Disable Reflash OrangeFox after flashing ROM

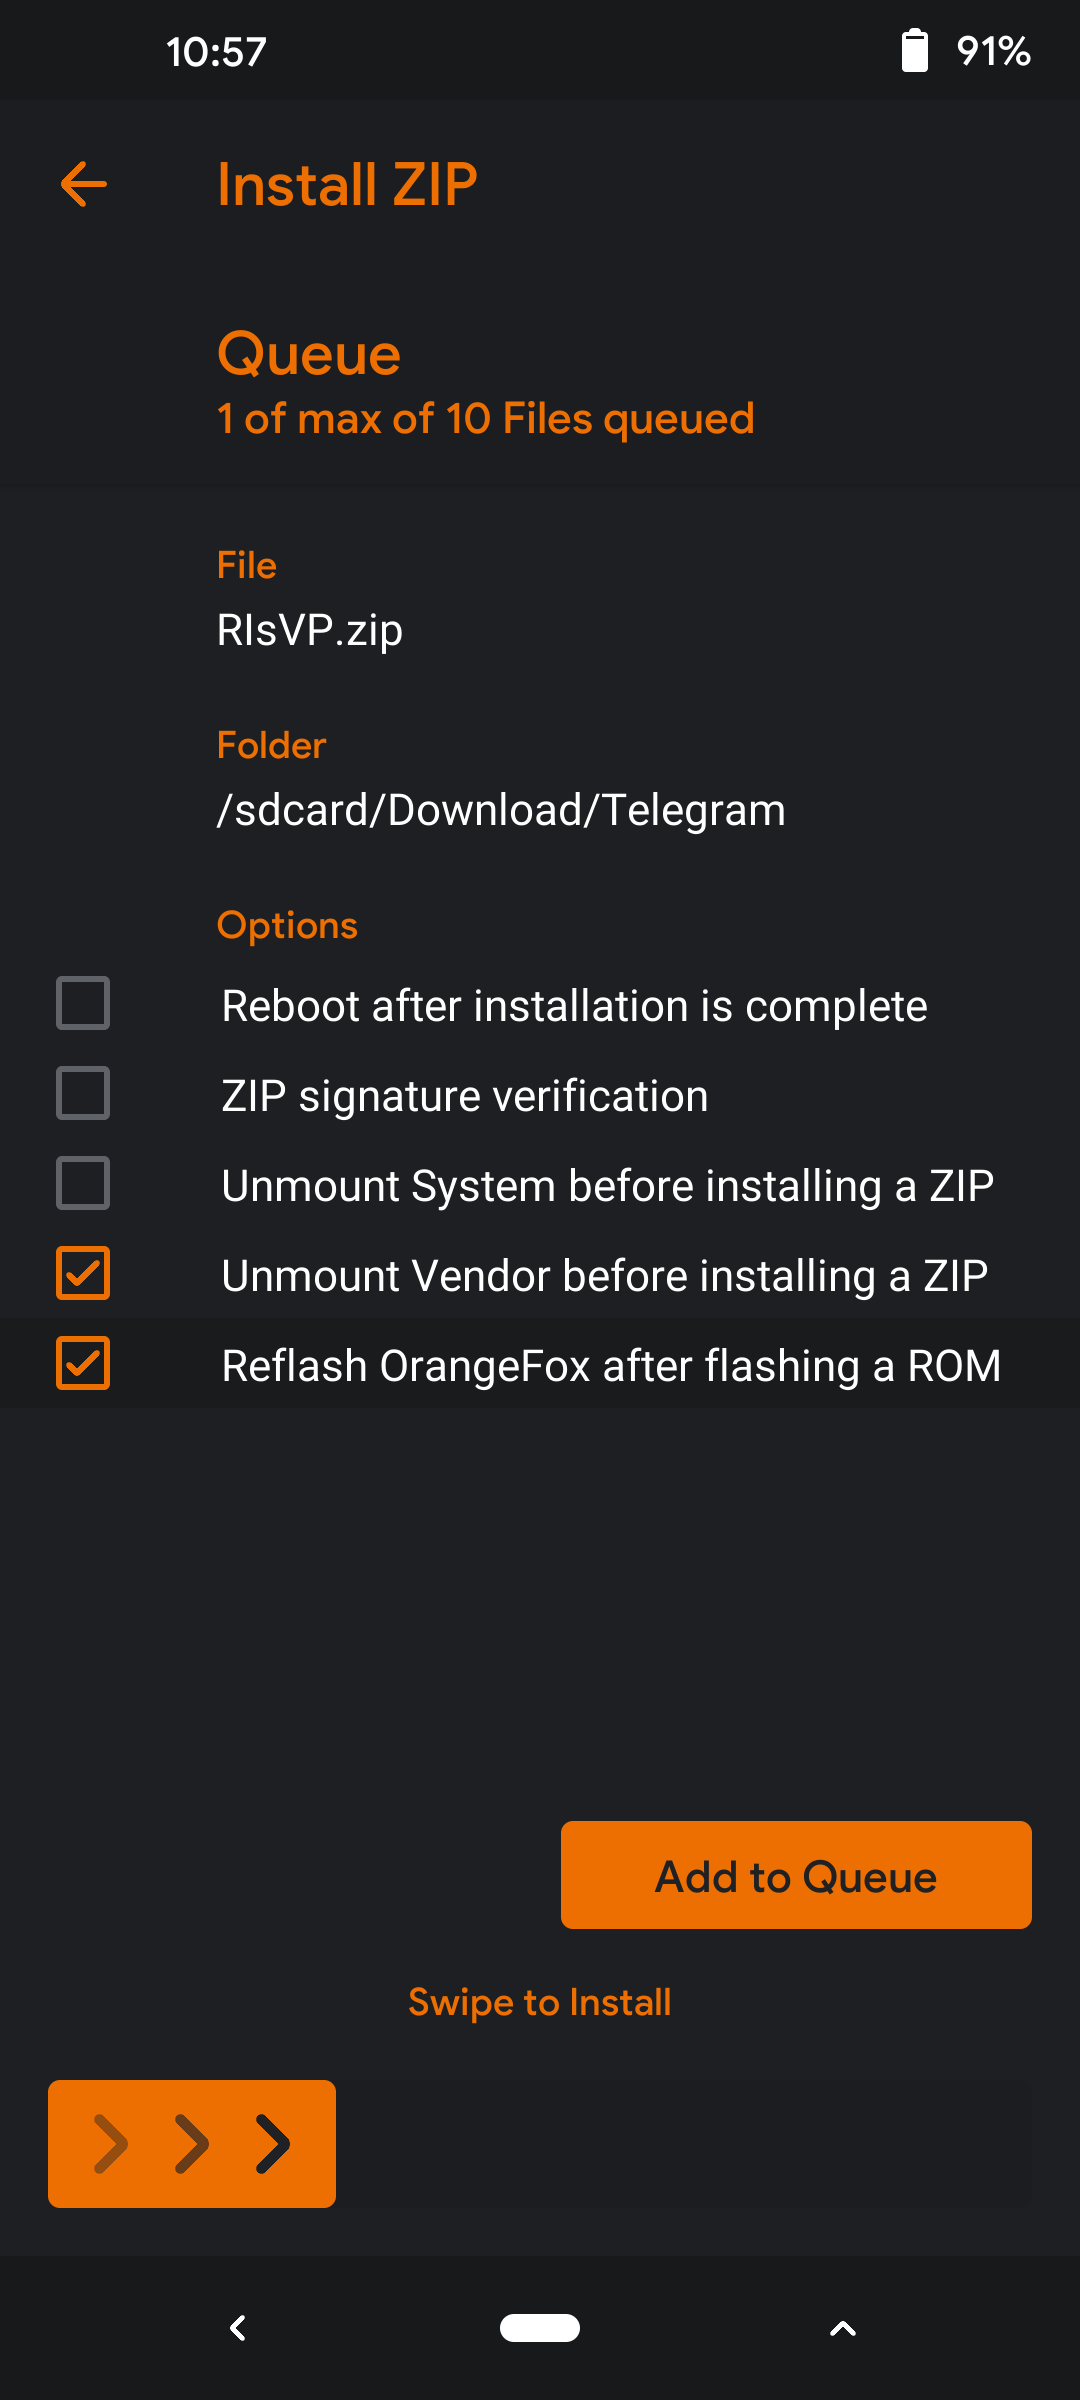tap(83, 1363)
